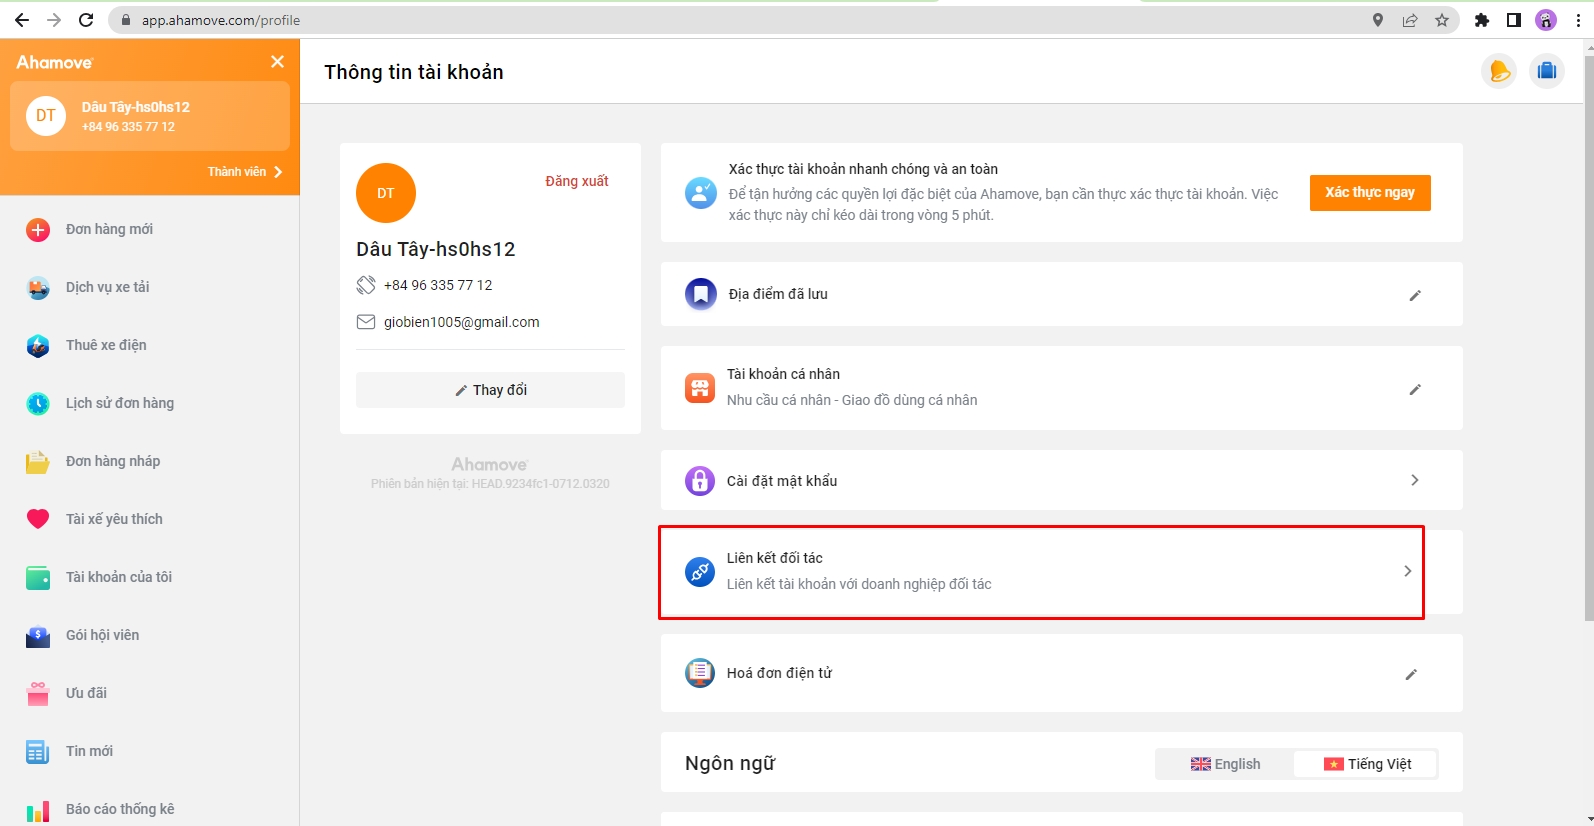Click the pencil edit icon for Địa điểm đã lưu
The width and height of the screenshot is (1594, 826).
[1415, 295]
